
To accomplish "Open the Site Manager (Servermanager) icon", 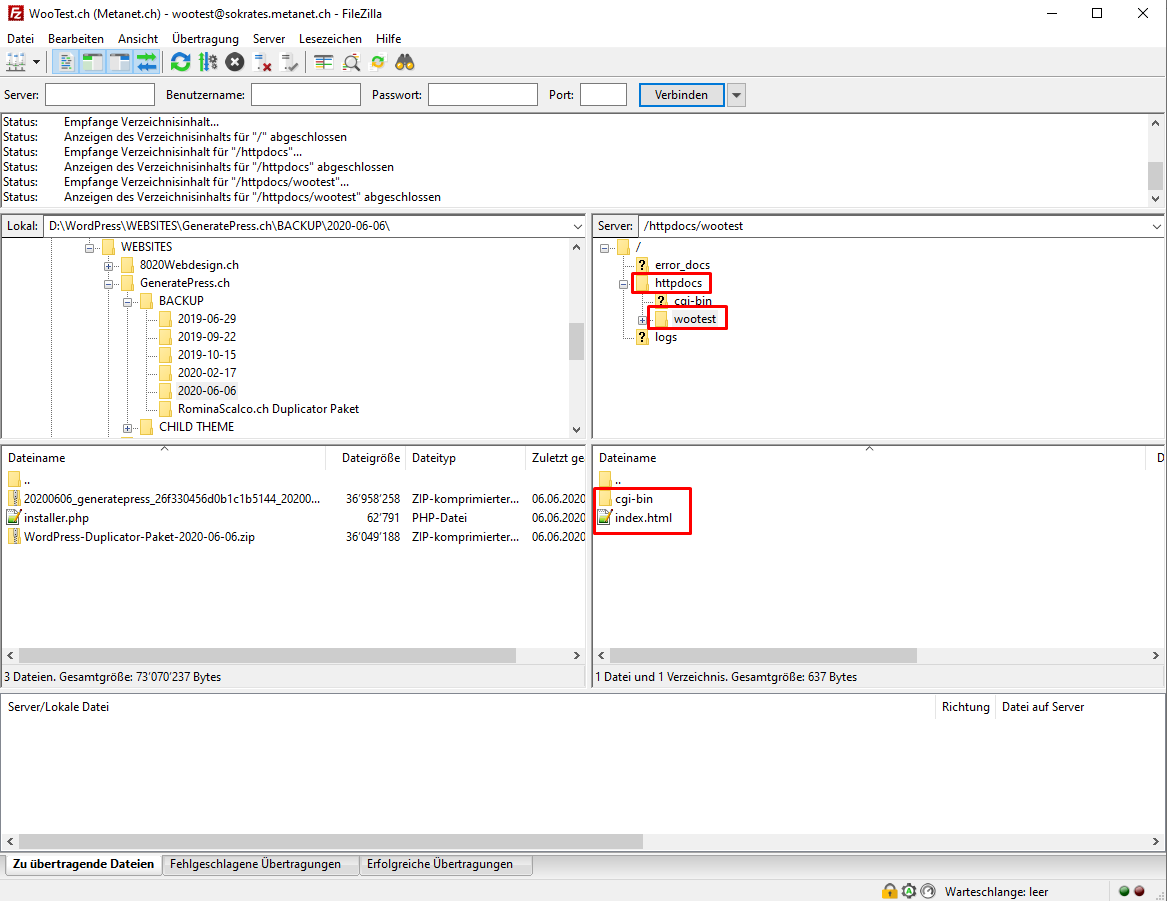I will (x=16, y=62).
